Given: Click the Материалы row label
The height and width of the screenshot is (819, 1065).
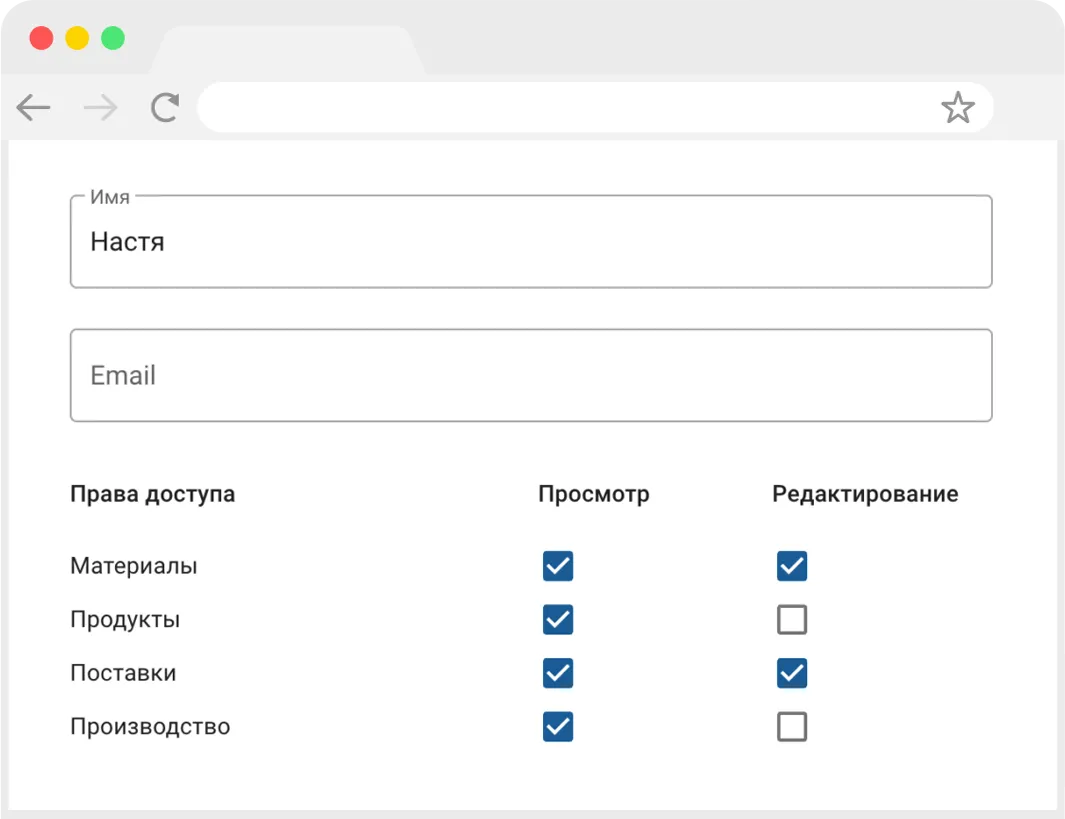Looking at the screenshot, I should (x=134, y=566).
